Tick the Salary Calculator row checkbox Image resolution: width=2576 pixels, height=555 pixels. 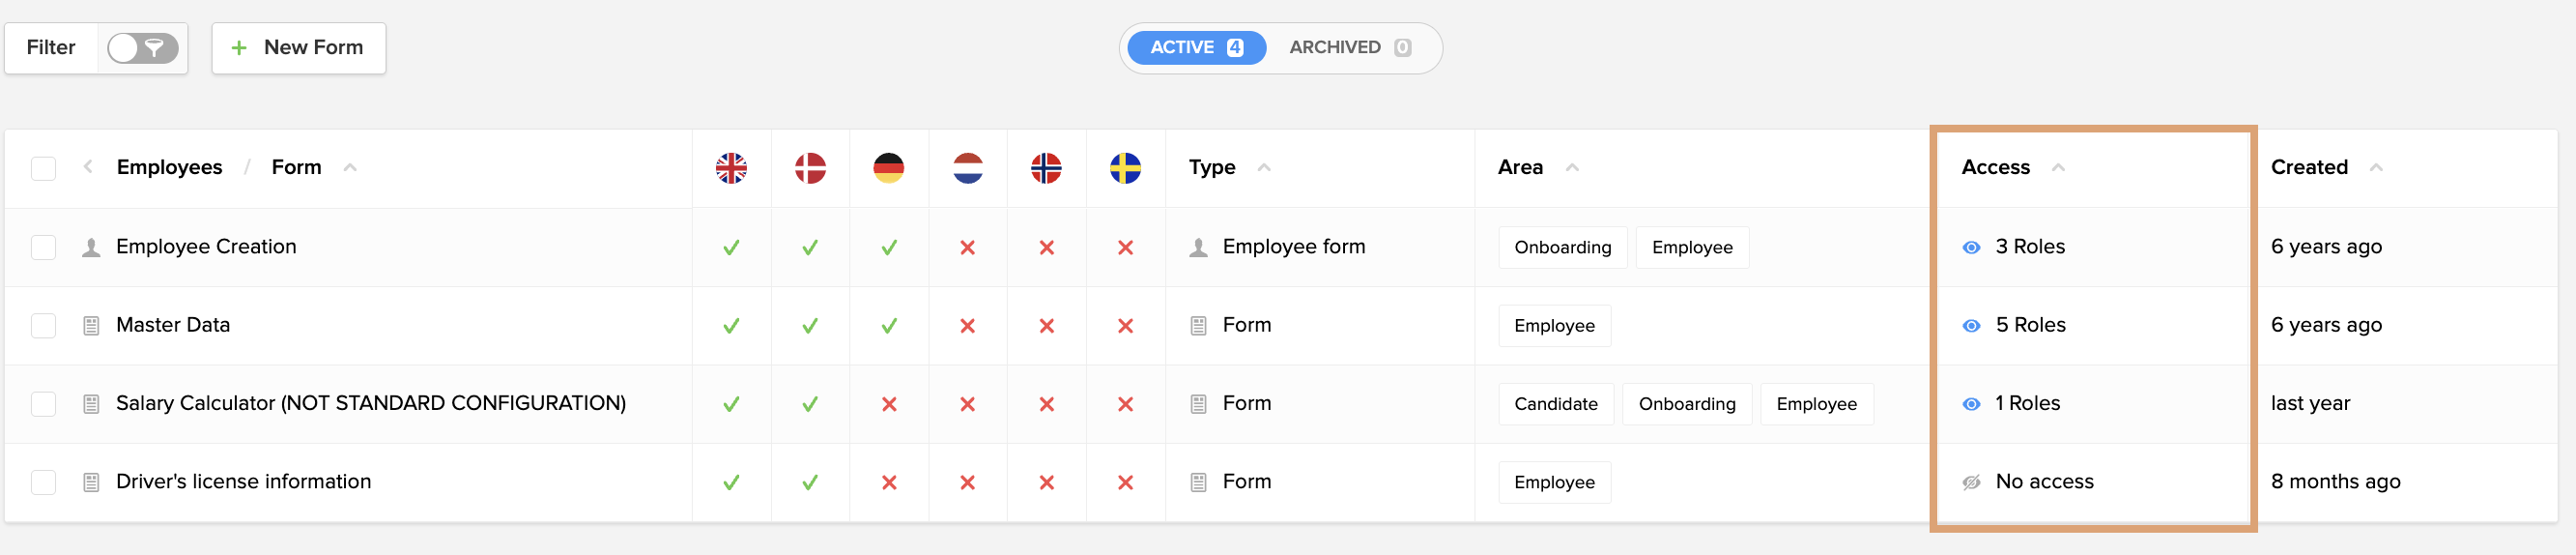coord(44,404)
